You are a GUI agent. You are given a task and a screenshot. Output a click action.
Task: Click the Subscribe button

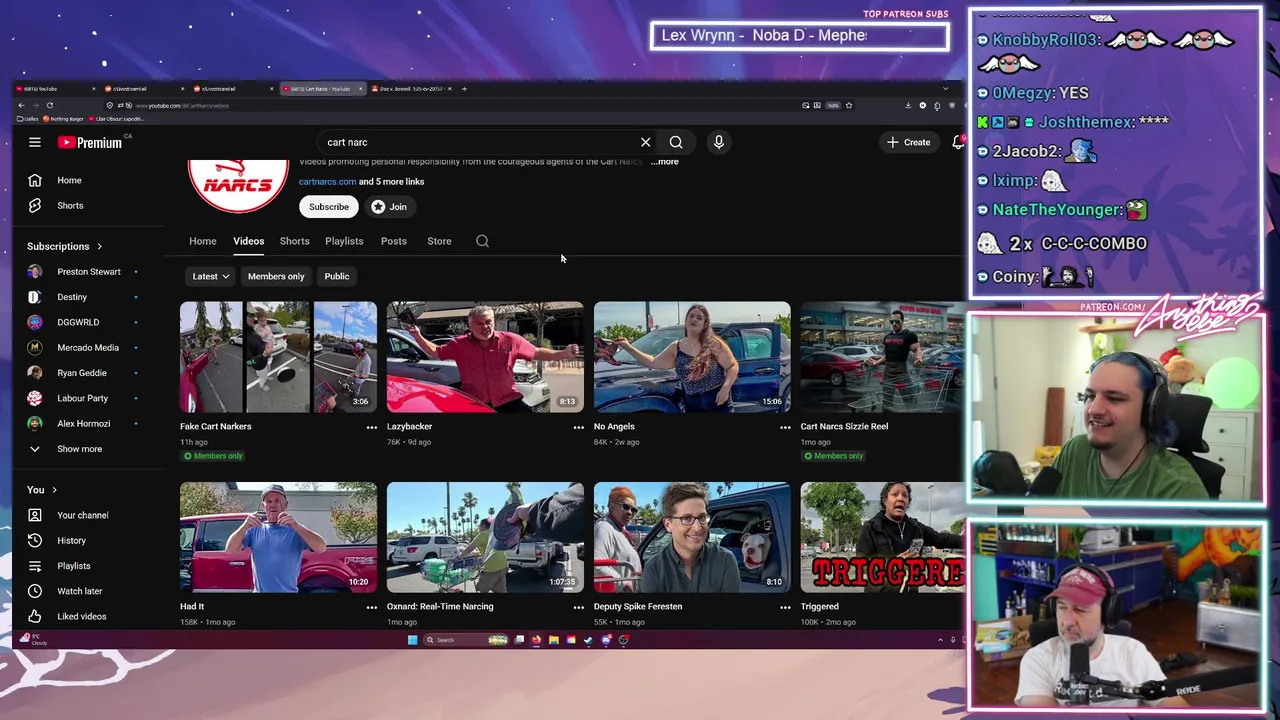[328, 207]
